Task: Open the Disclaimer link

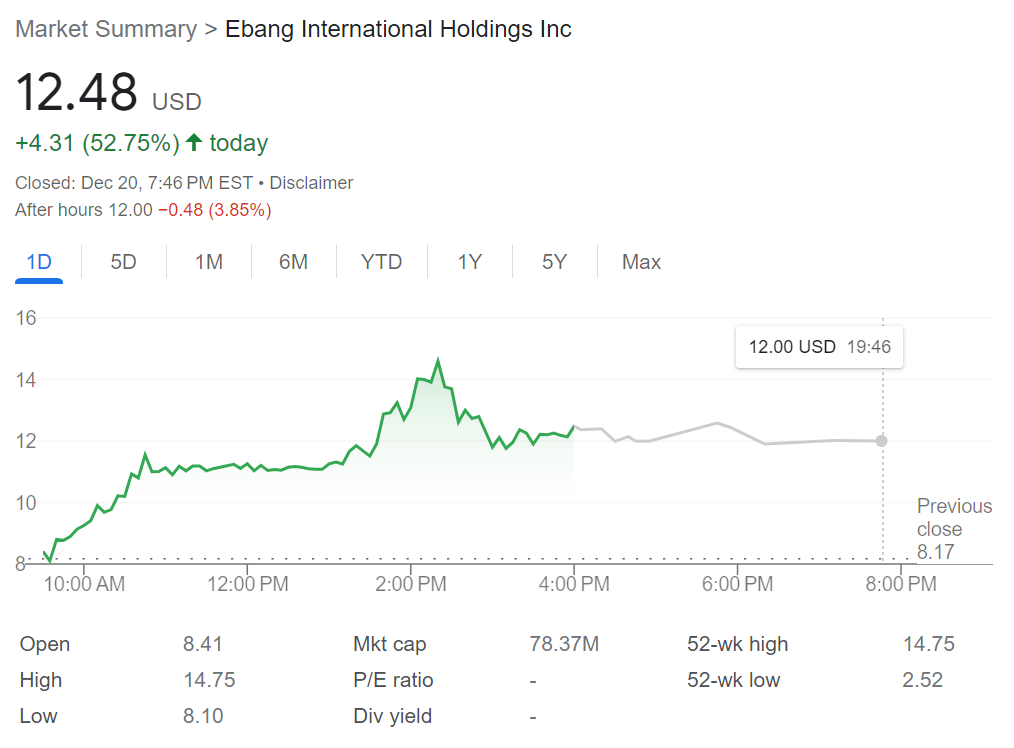Action: [x=311, y=183]
